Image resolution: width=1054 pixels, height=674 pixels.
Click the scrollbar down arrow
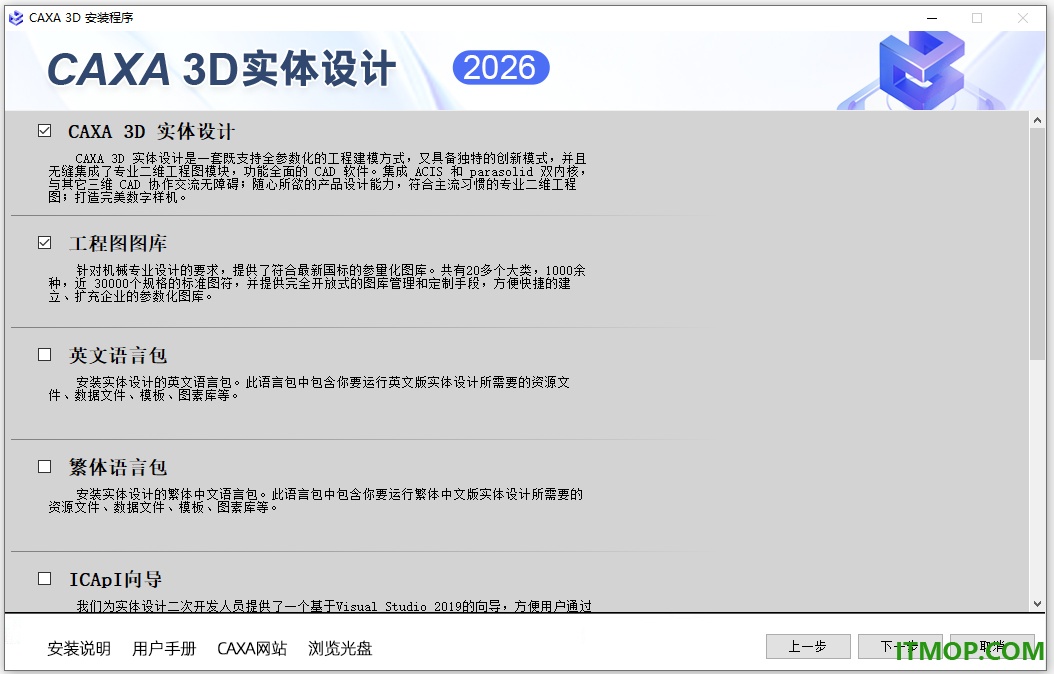click(1037, 603)
